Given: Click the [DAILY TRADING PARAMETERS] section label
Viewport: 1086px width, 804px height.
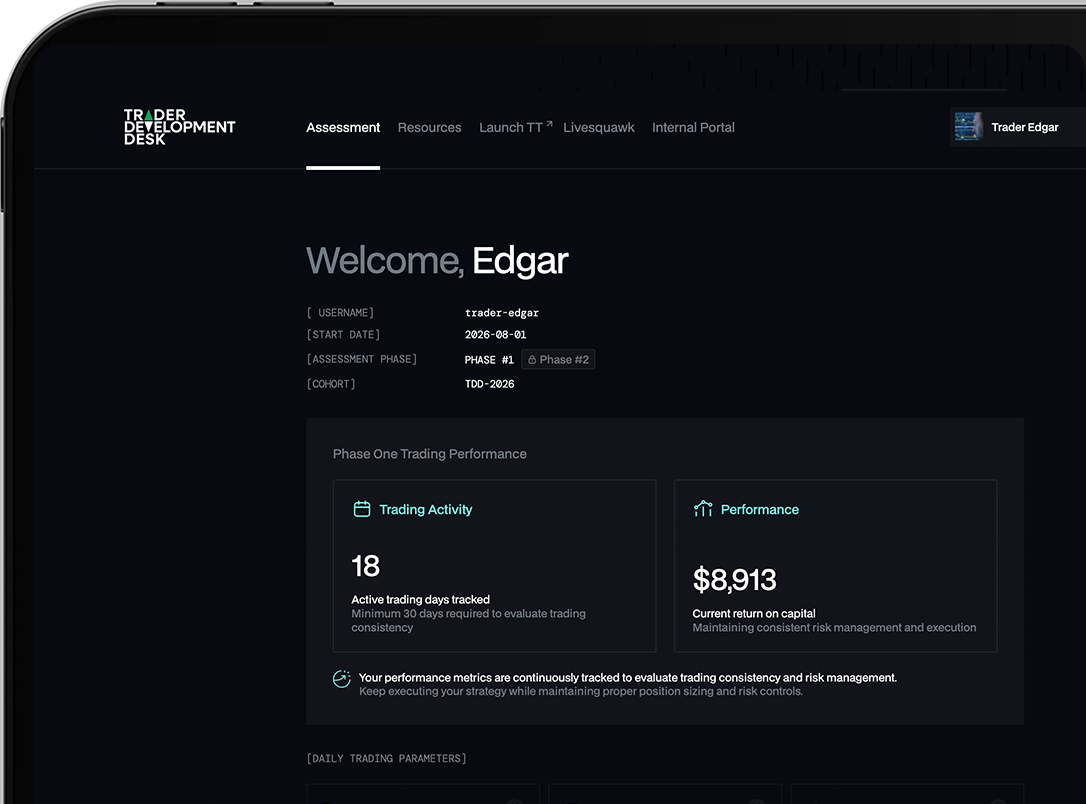Looking at the screenshot, I should (x=386, y=758).
